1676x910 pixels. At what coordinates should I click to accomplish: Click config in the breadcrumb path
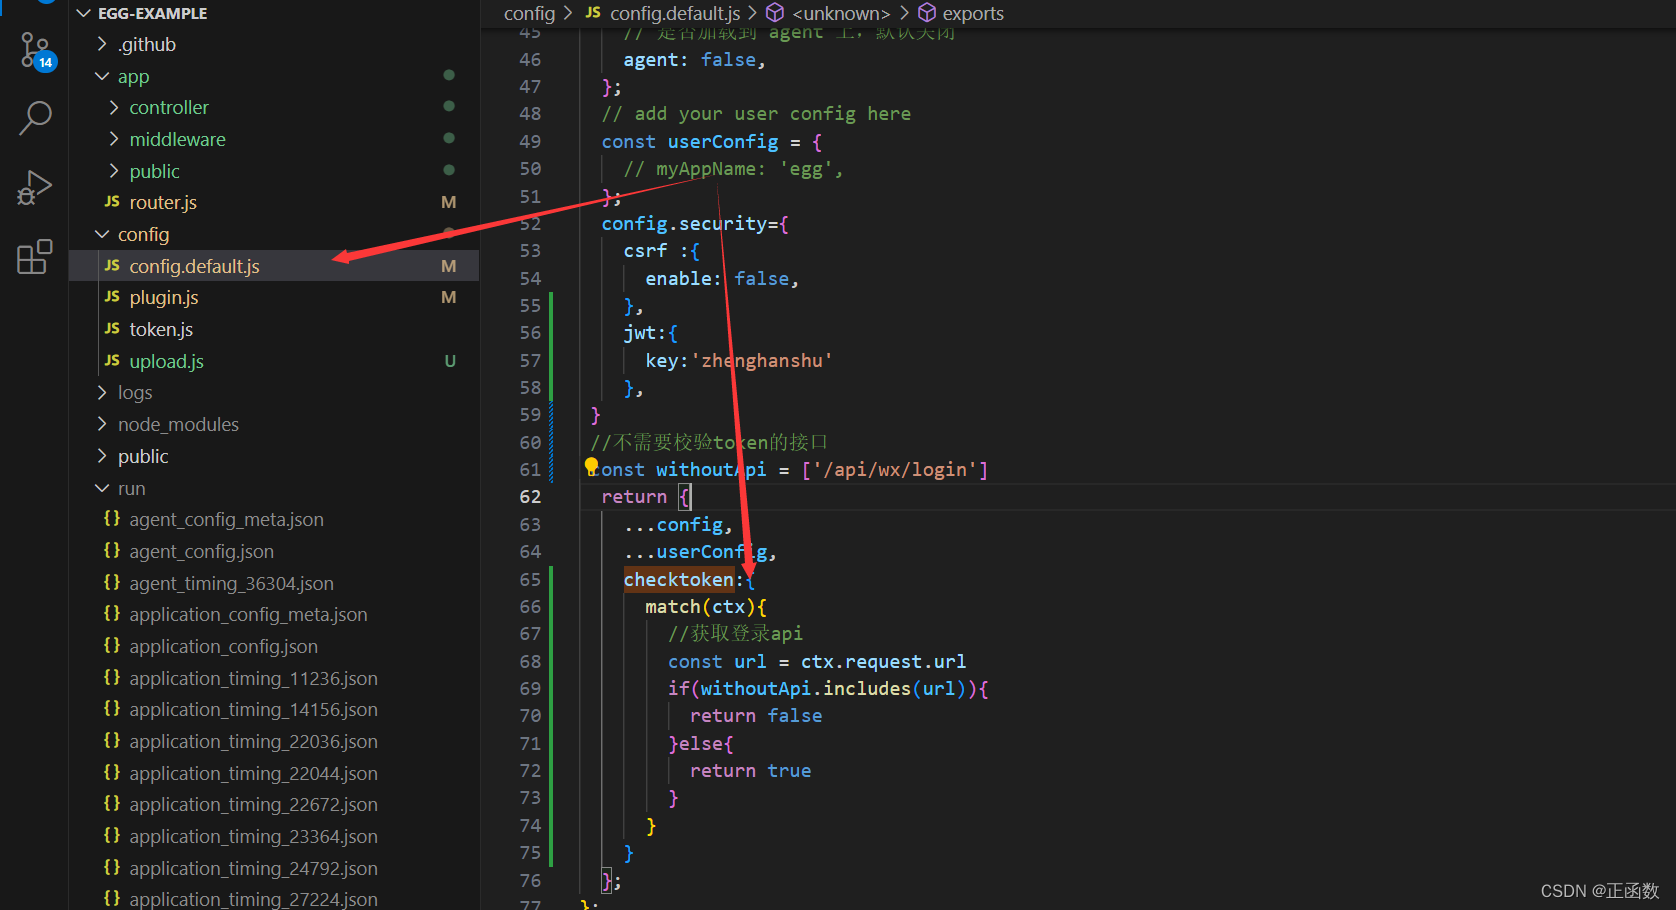pyautogui.click(x=529, y=13)
